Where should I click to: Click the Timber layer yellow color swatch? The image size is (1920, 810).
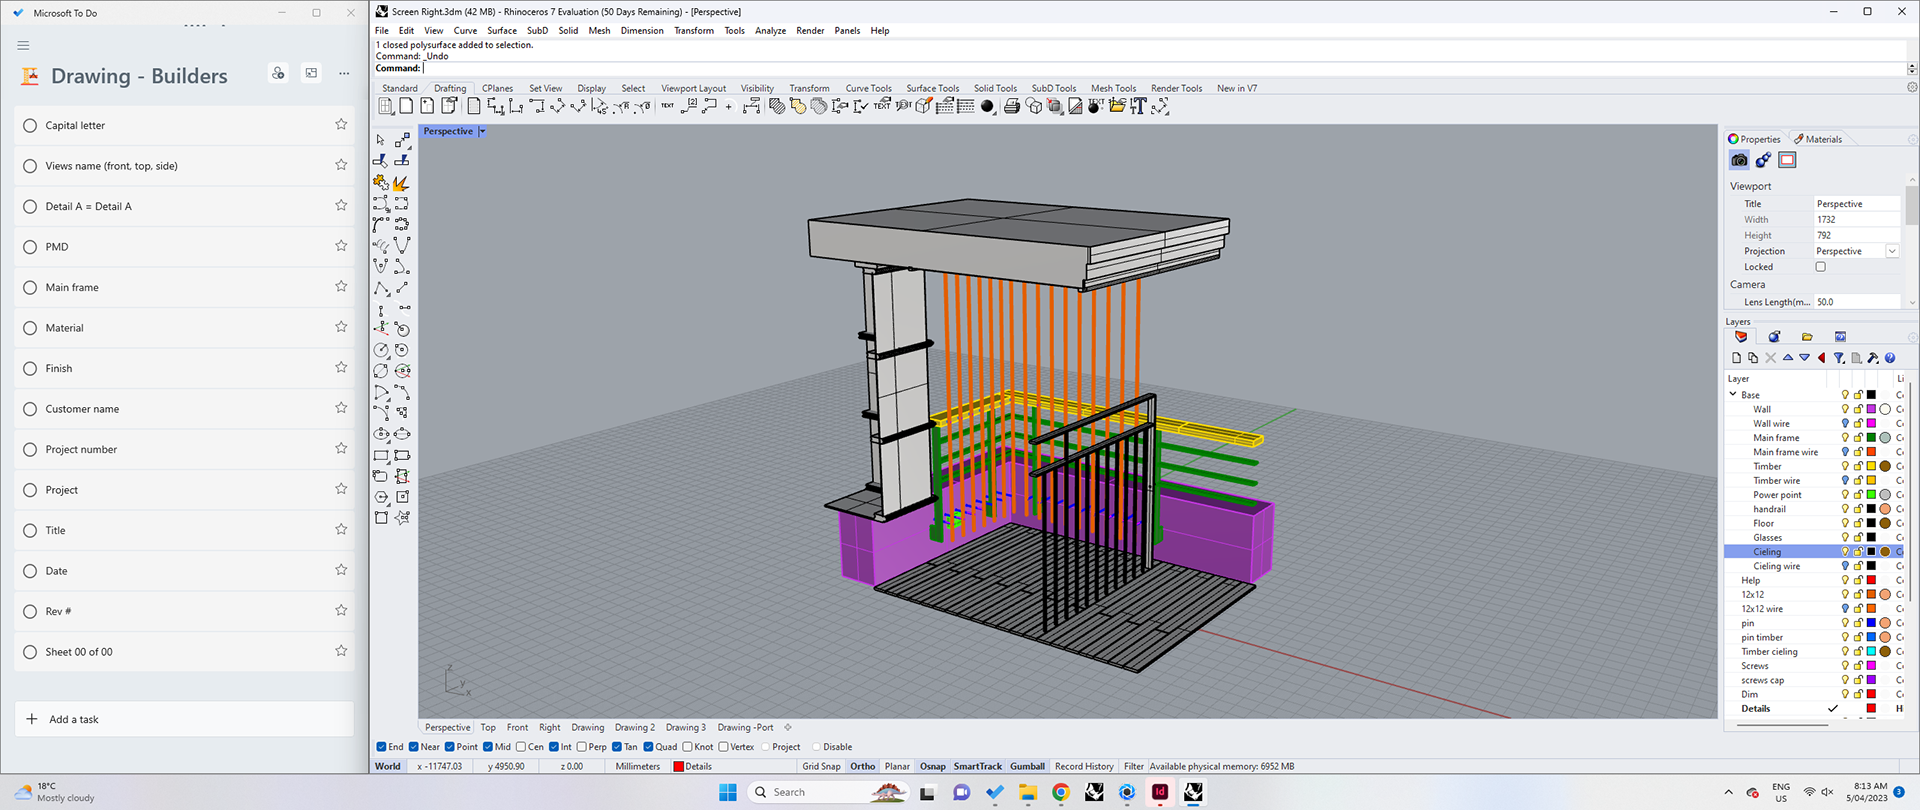tap(1871, 466)
